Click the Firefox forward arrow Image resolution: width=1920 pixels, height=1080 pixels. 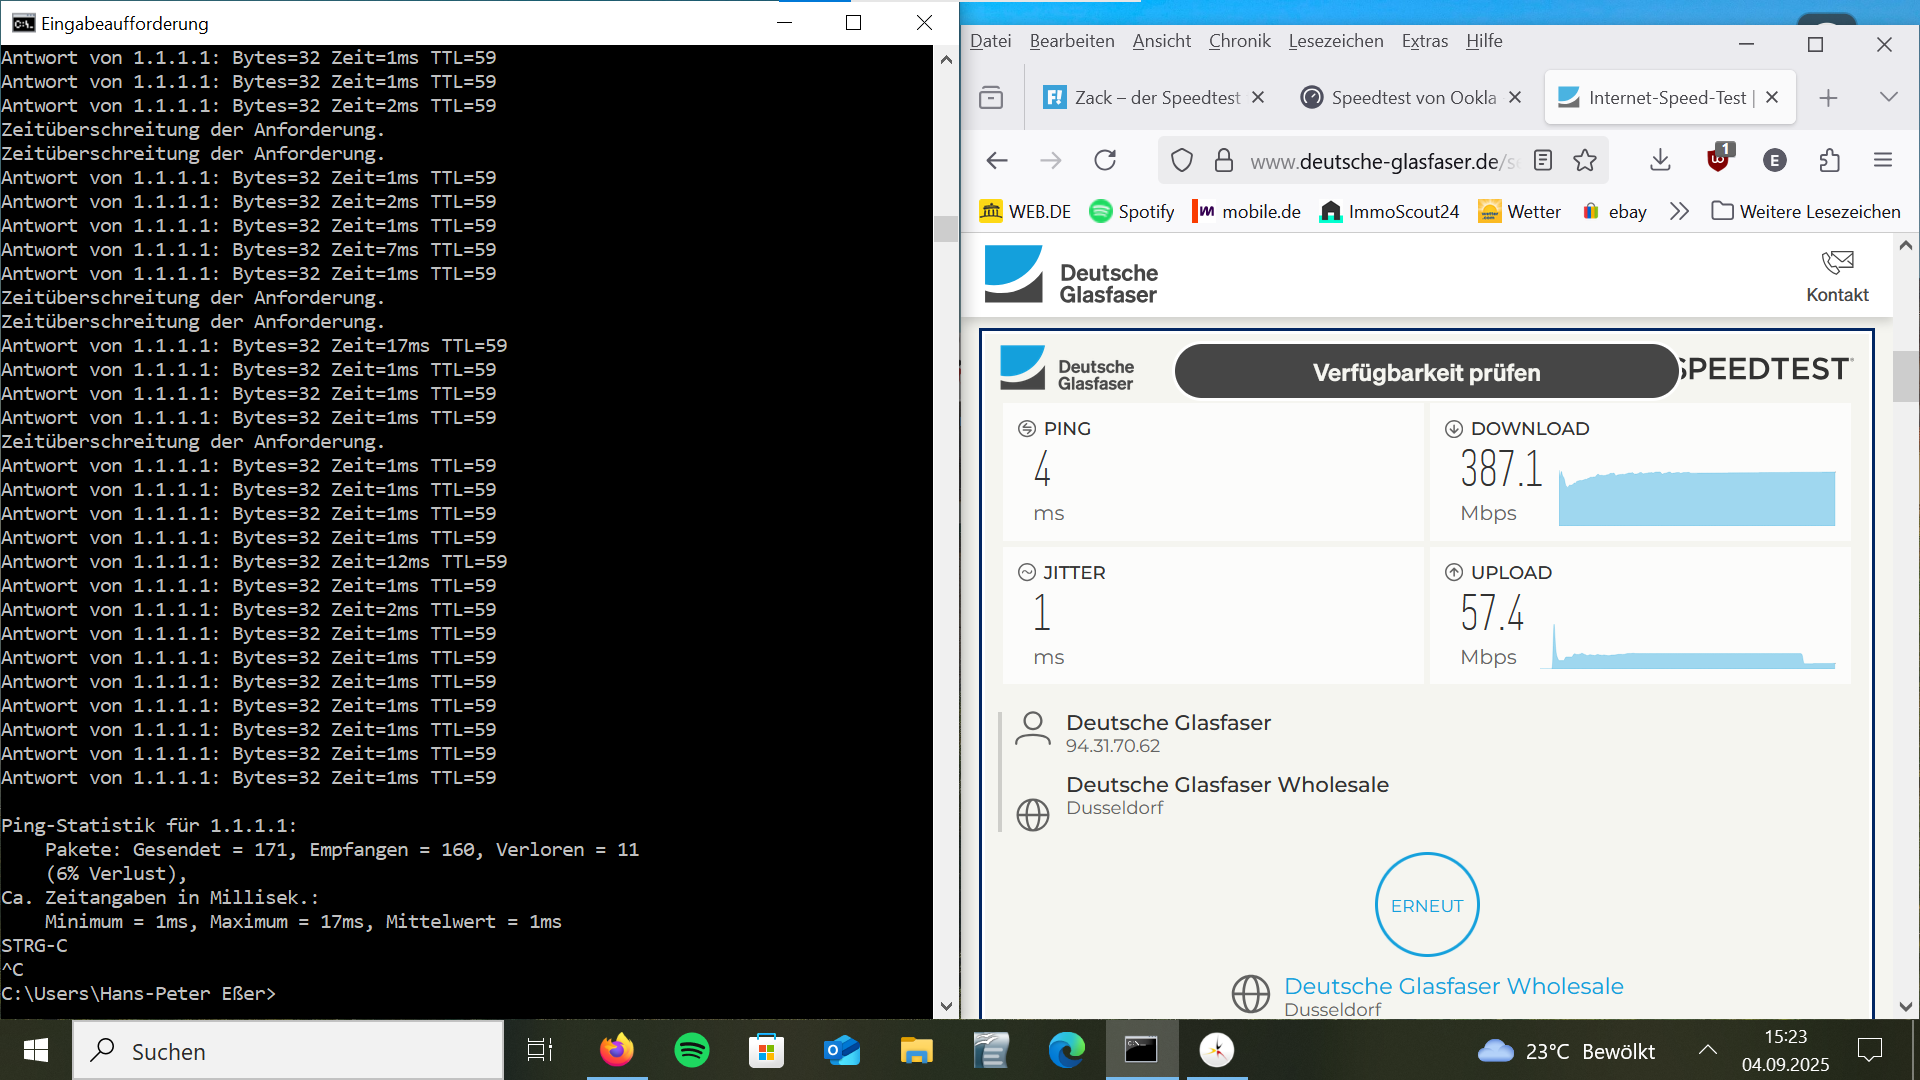point(1050,160)
